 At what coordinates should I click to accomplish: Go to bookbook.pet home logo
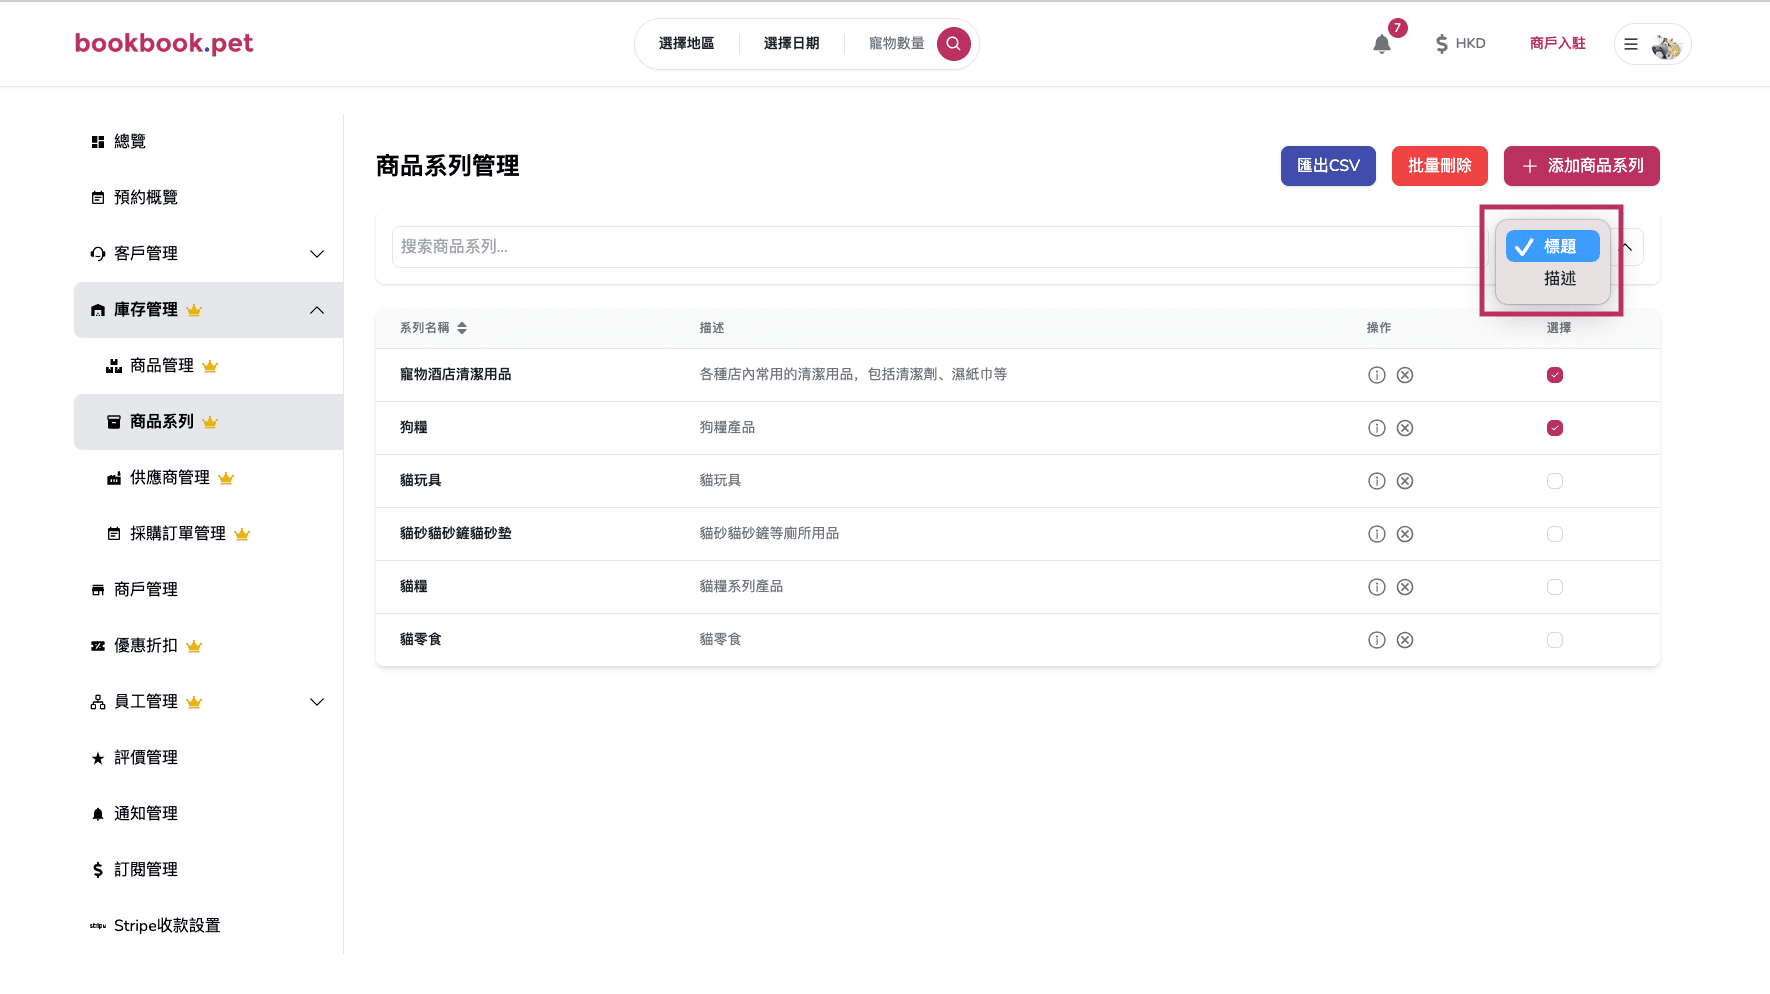[164, 43]
